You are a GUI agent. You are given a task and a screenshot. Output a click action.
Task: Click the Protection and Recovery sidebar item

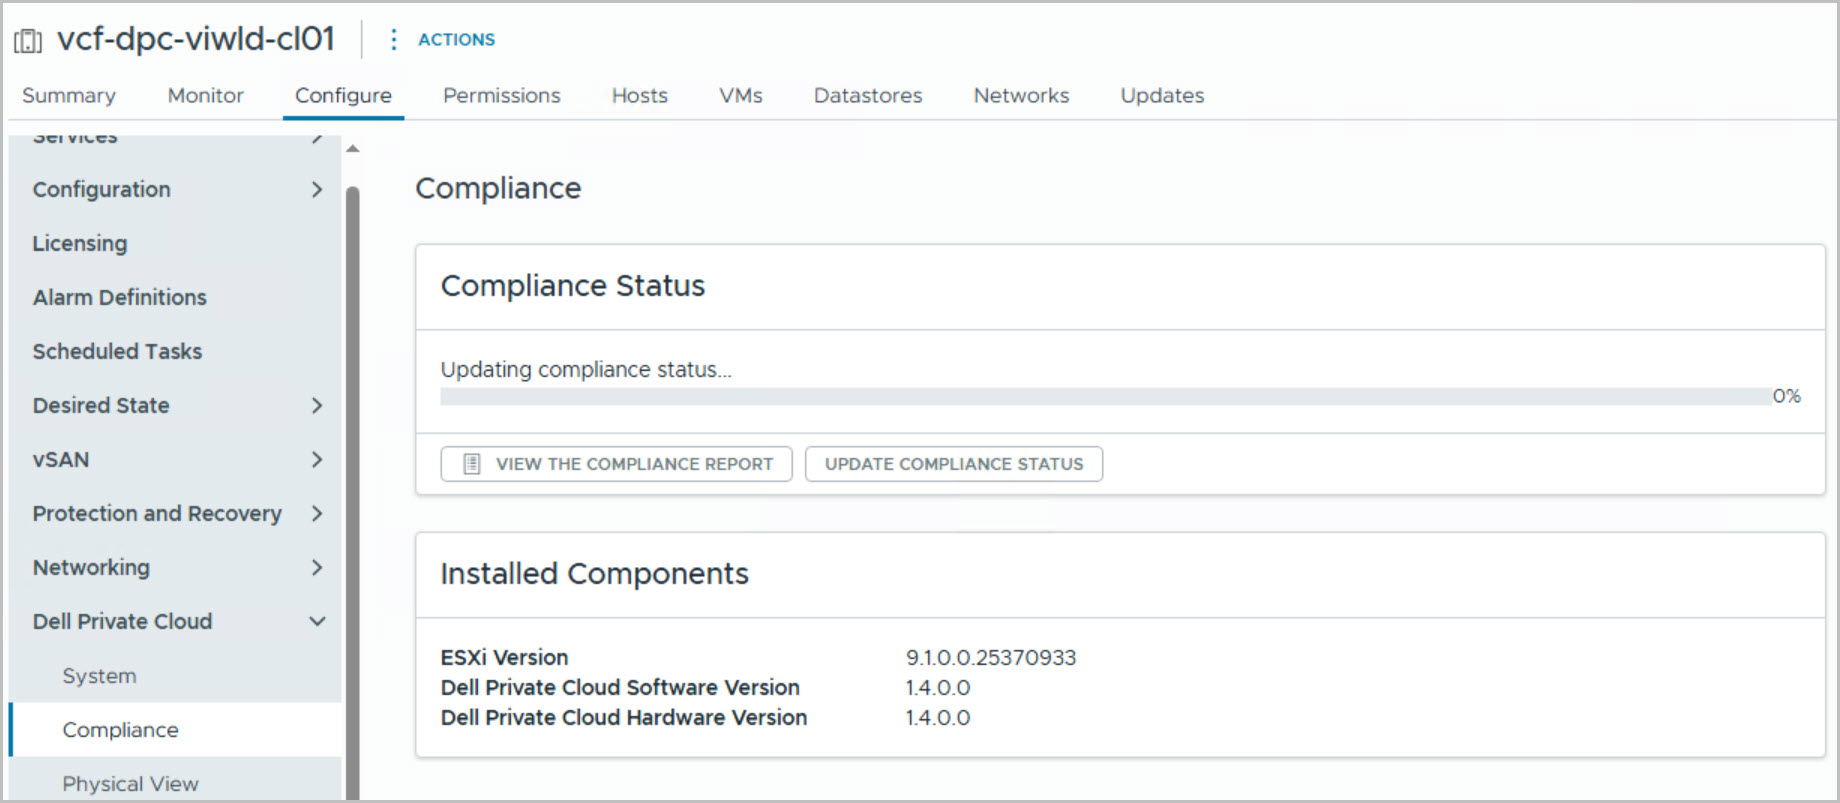pyautogui.click(x=157, y=513)
